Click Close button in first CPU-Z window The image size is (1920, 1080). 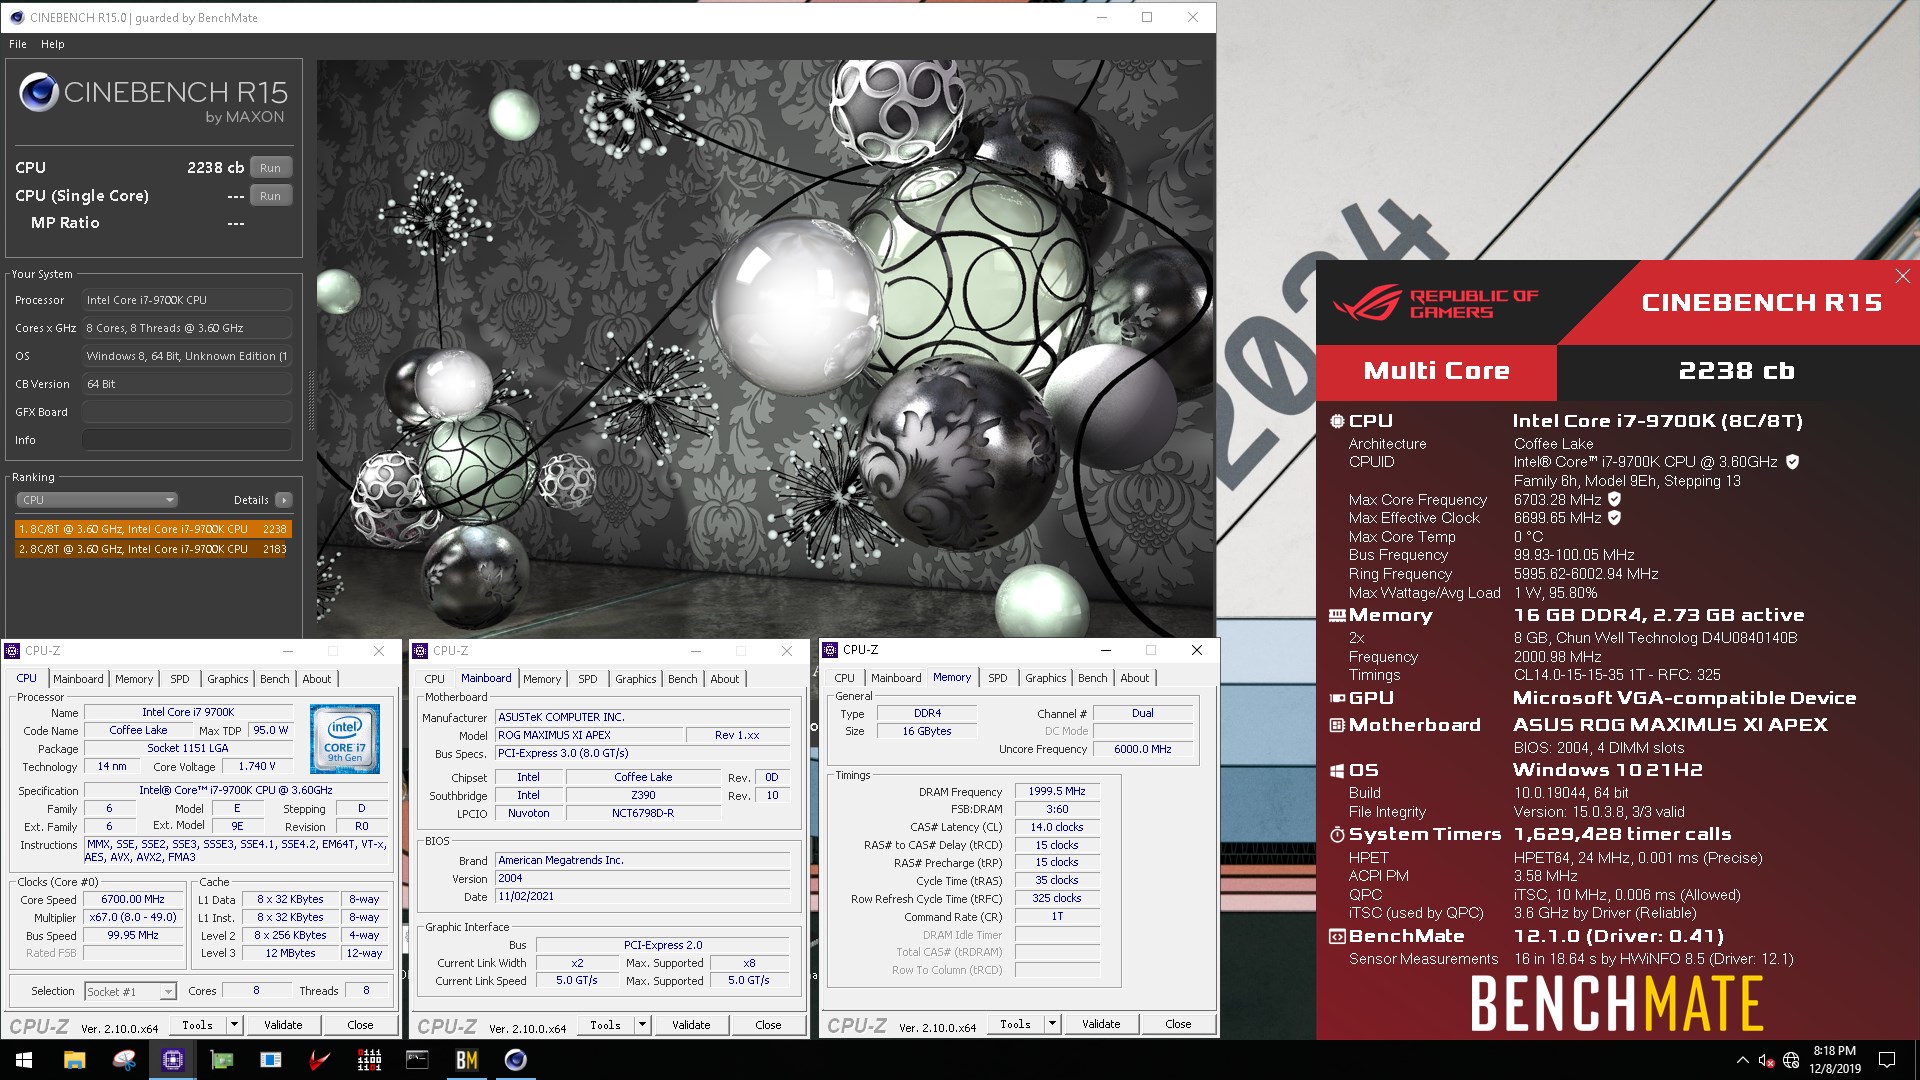point(360,1025)
